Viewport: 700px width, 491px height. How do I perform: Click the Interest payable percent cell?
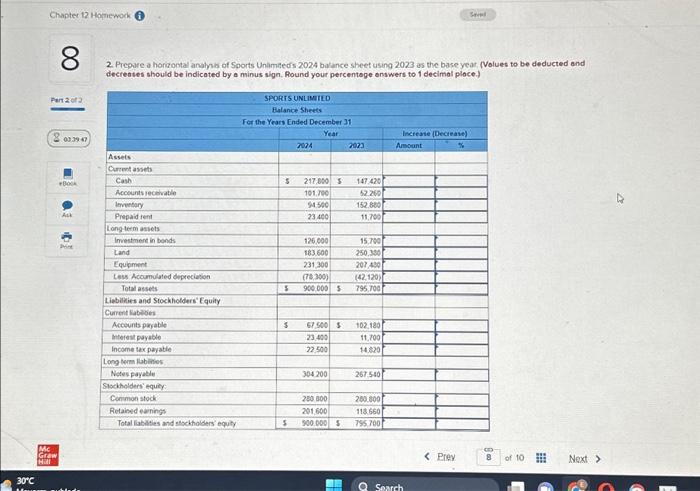[462, 338]
